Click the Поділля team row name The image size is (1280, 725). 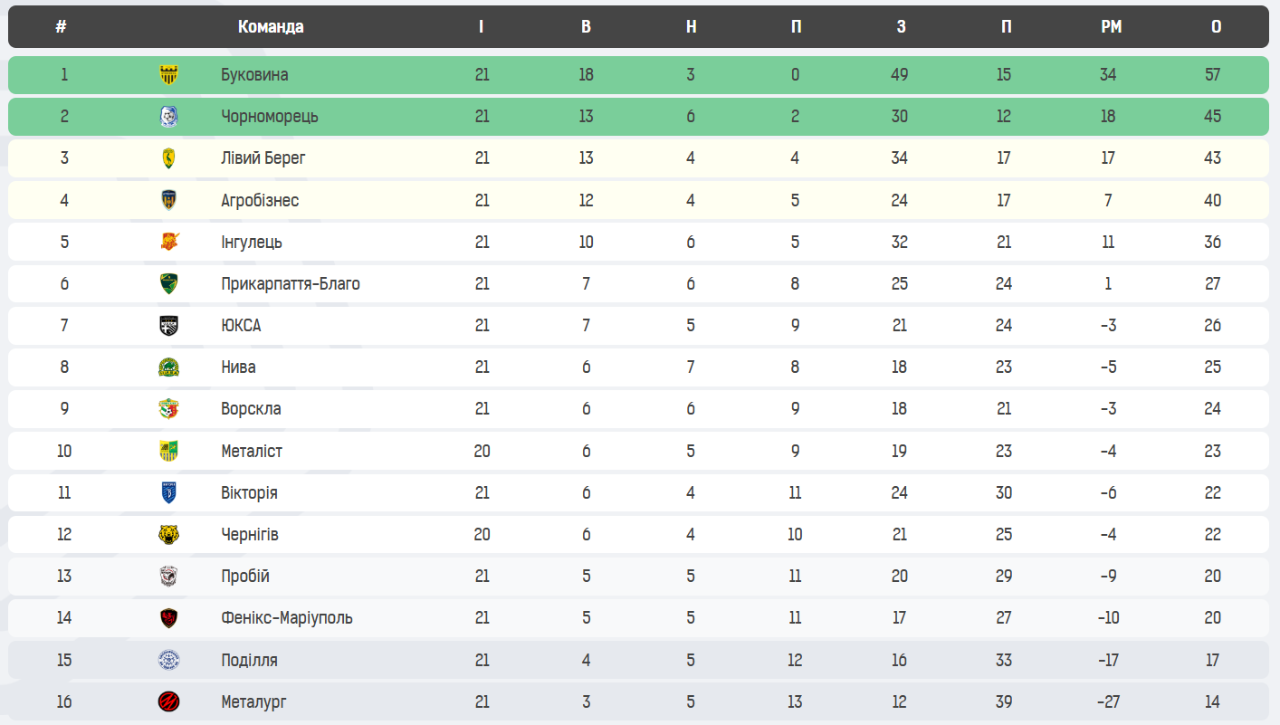click(x=249, y=660)
